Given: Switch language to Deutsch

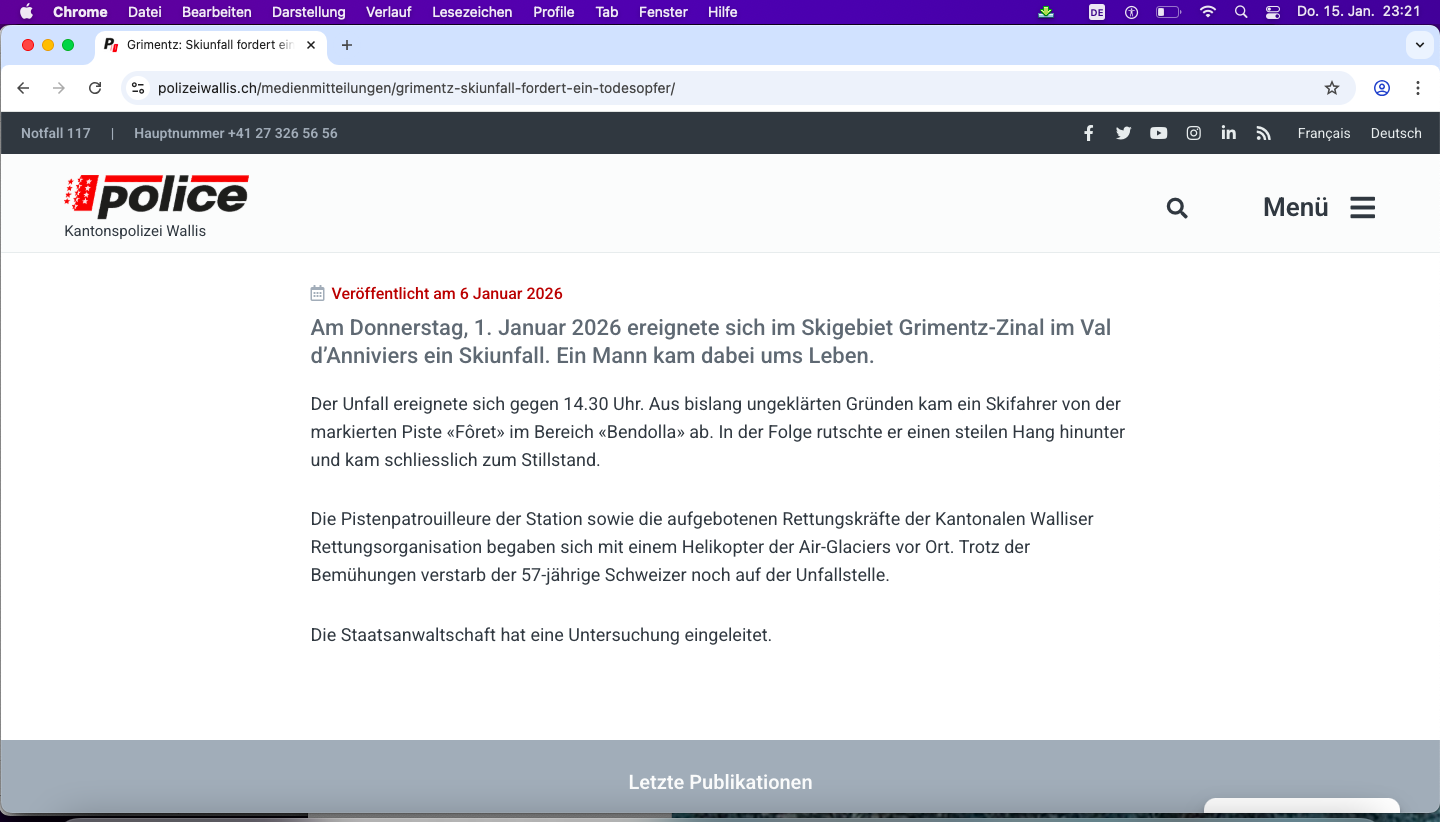Looking at the screenshot, I should coord(1395,133).
